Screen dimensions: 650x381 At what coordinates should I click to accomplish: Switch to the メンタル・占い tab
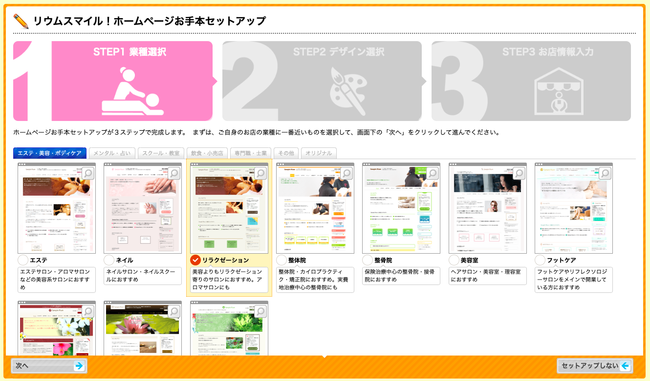(x=112, y=153)
